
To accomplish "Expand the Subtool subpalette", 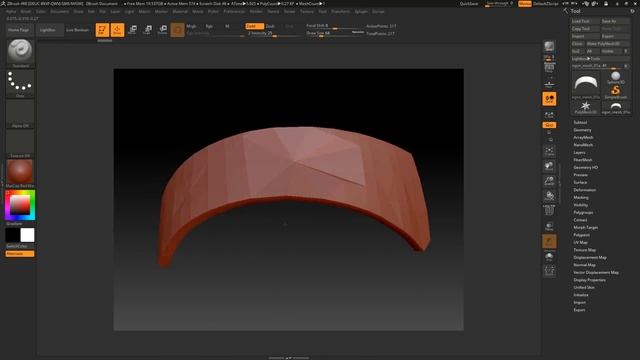I will pyautogui.click(x=580, y=122).
